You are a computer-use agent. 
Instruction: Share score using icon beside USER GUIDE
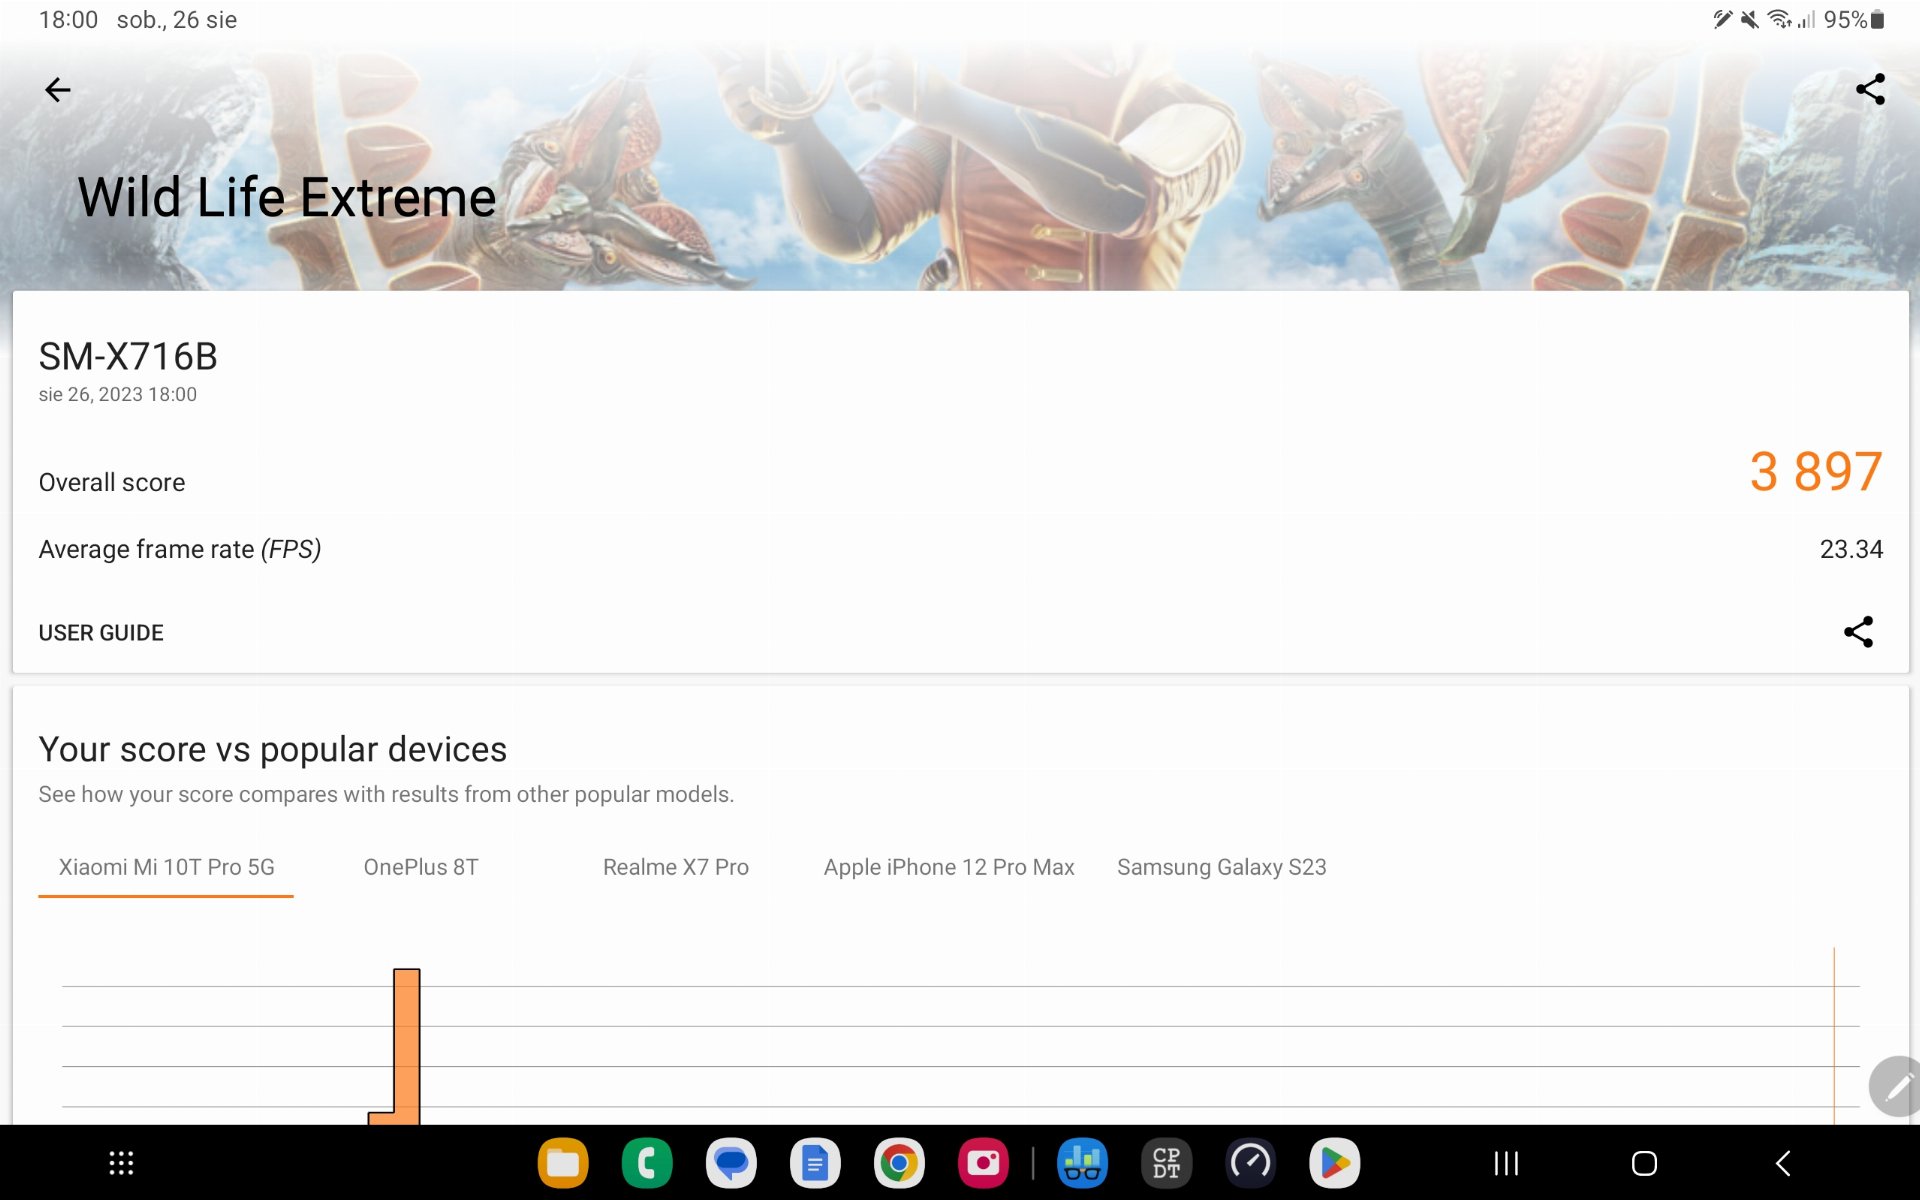pos(1858,632)
